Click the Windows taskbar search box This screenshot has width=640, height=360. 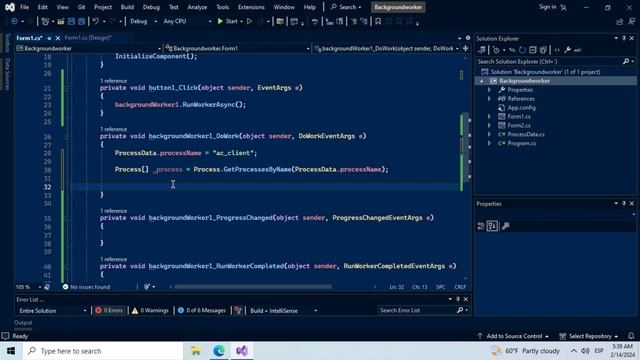tap(104, 351)
